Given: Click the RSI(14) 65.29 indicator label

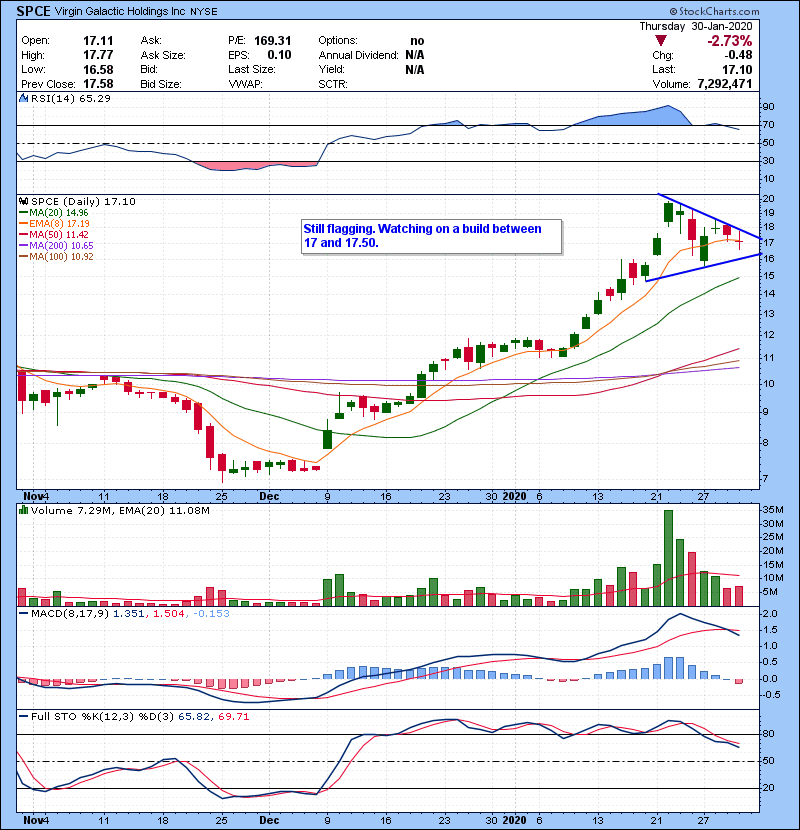Looking at the screenshot, I should tap(71, 98).
